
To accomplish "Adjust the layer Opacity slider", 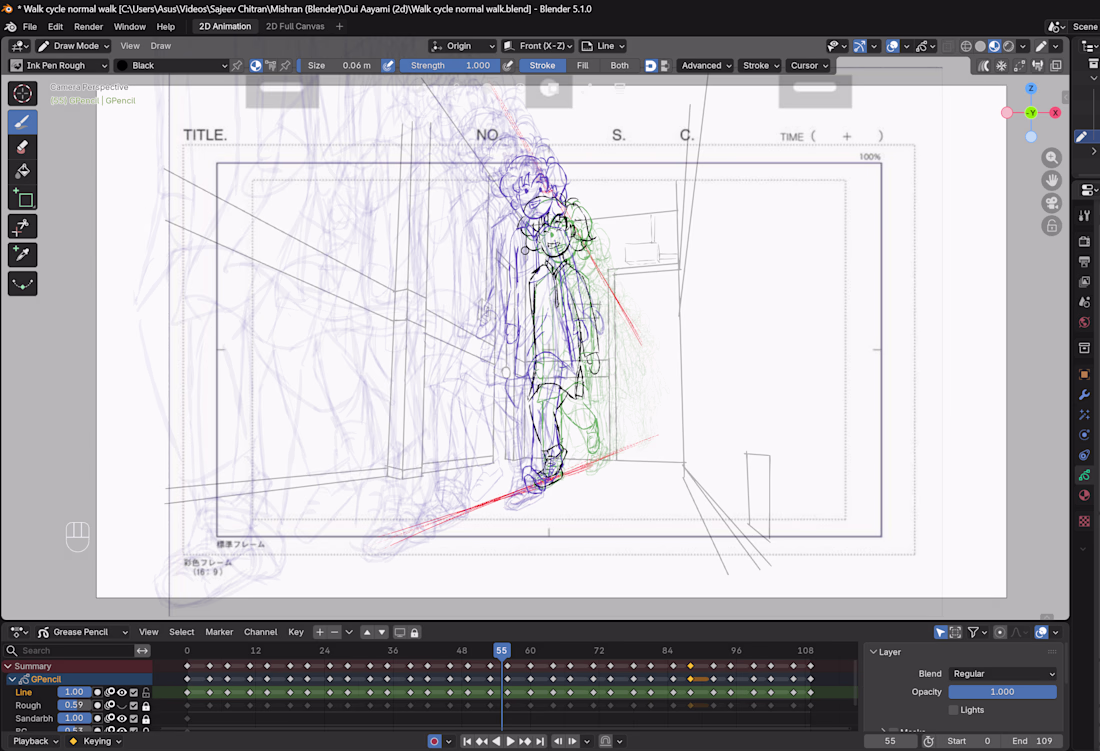I will point(1002,692).
